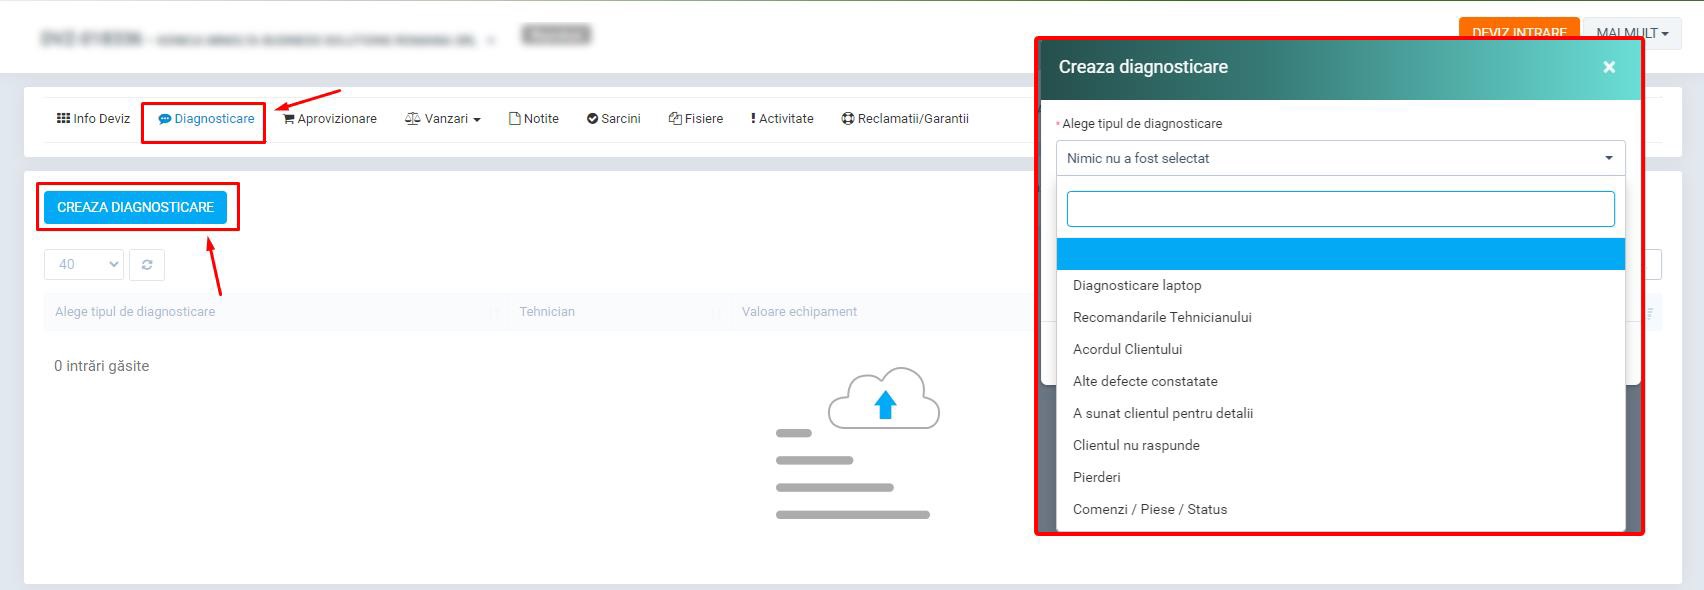Image resolution: width=1704 pixels, height=590 pixels.
Task: View the Activitate tab
Action: click(x=782, y=118)
